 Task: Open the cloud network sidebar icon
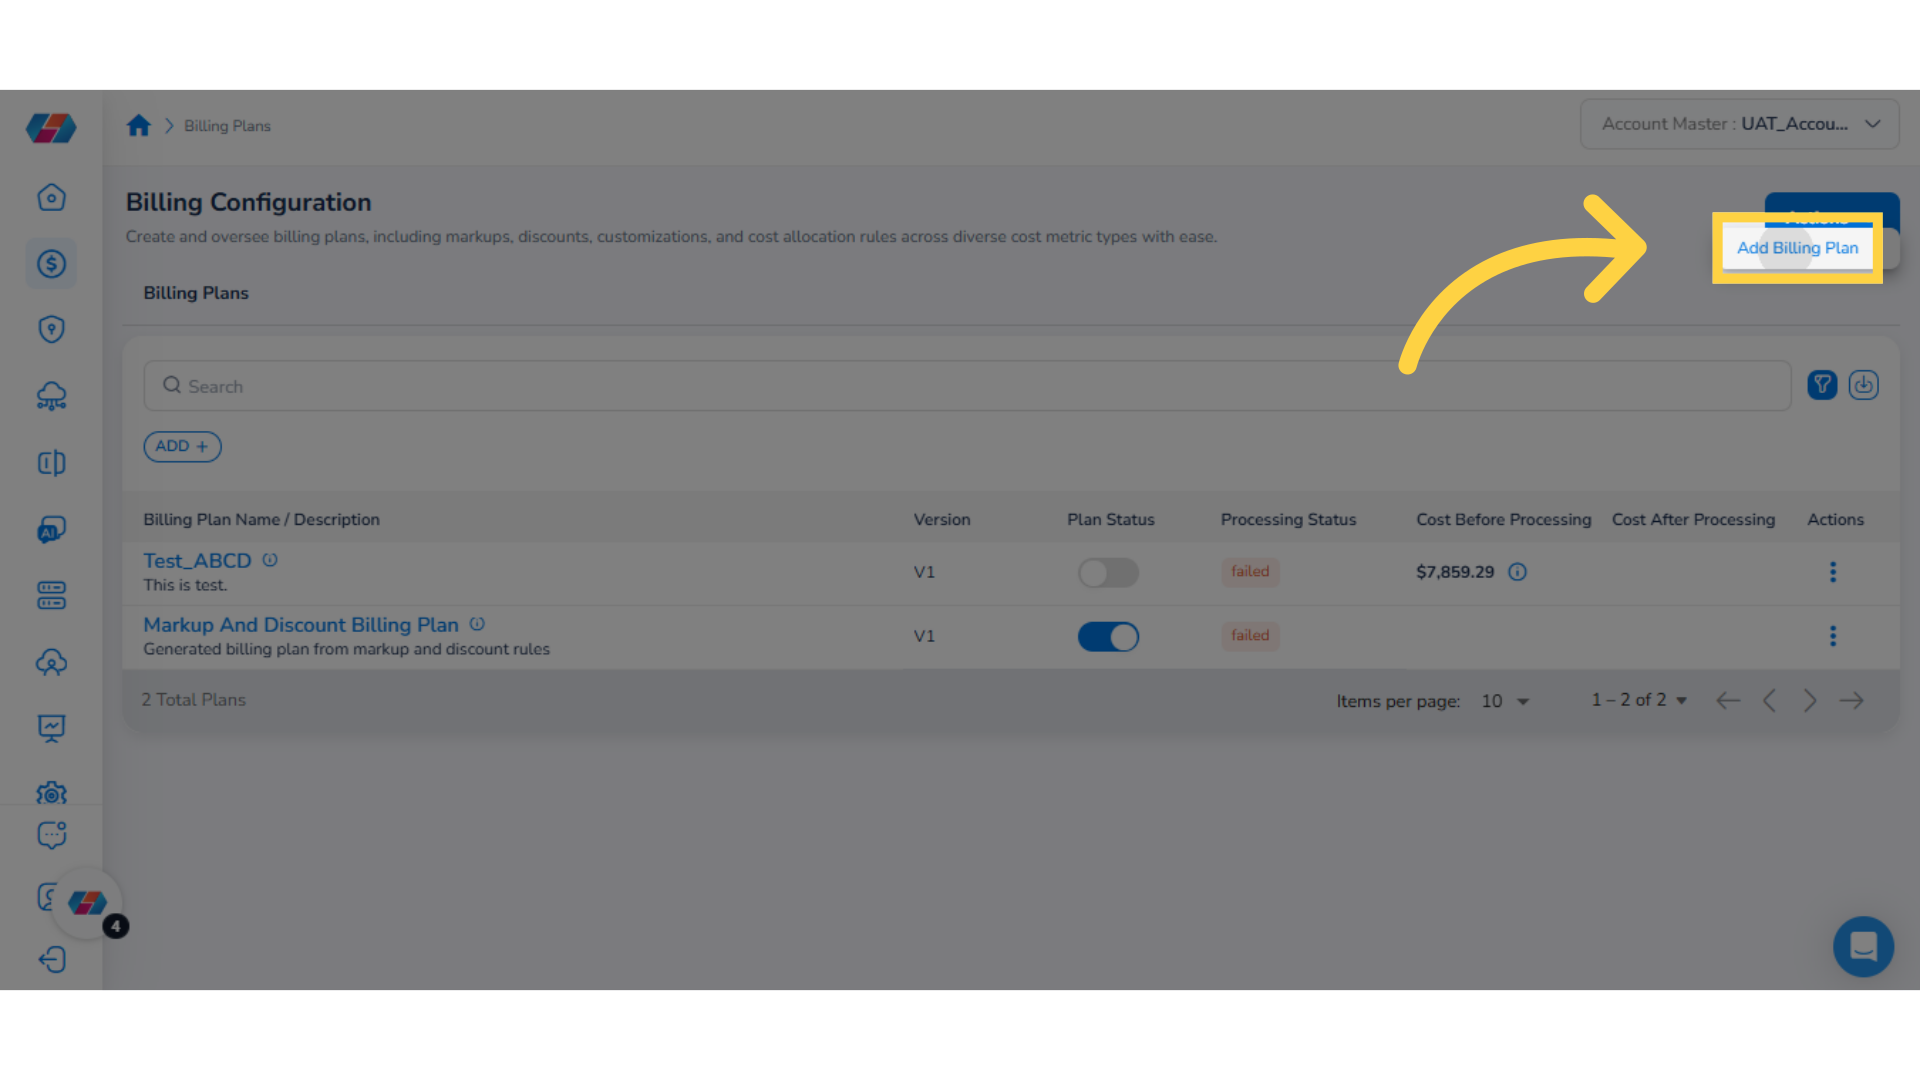coord(51,396)
